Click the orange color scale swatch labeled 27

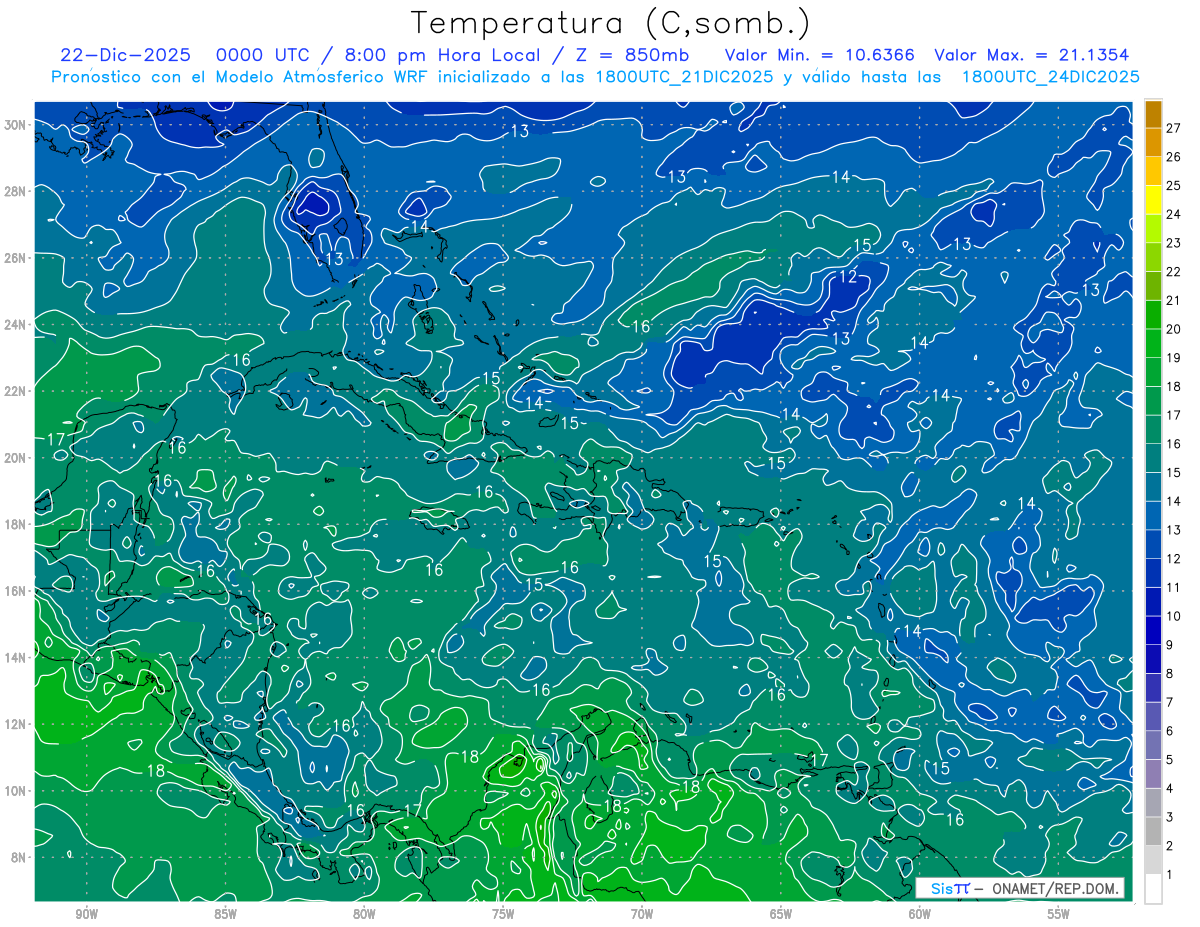pos(1153,113)
